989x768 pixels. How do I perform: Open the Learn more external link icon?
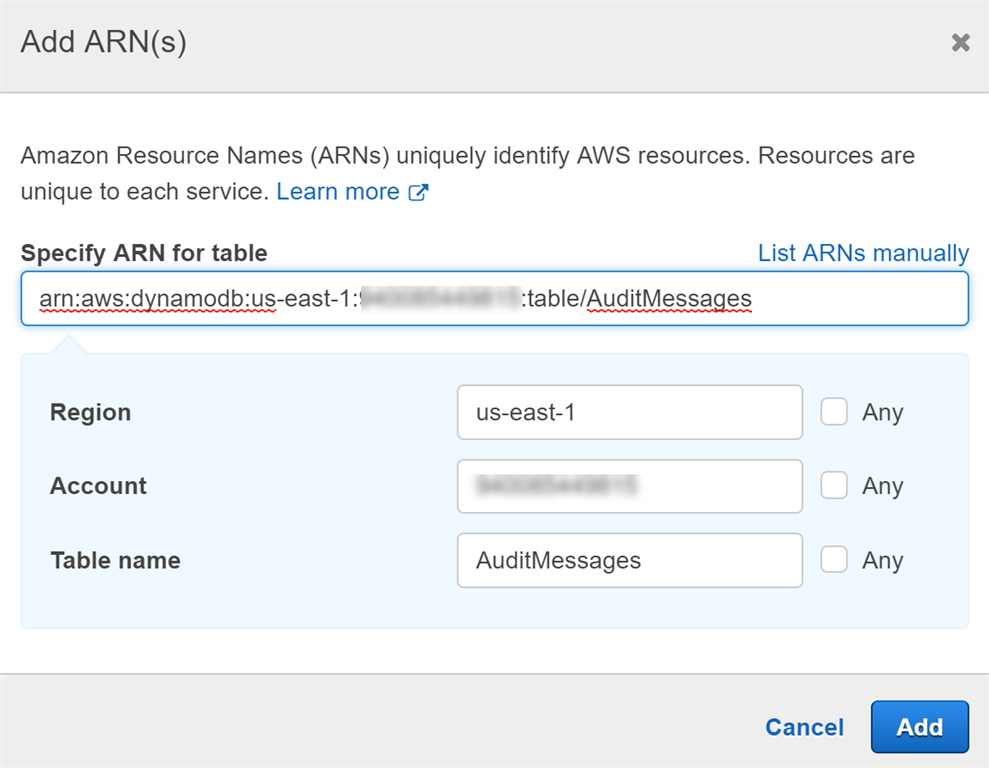coord(418,191)
